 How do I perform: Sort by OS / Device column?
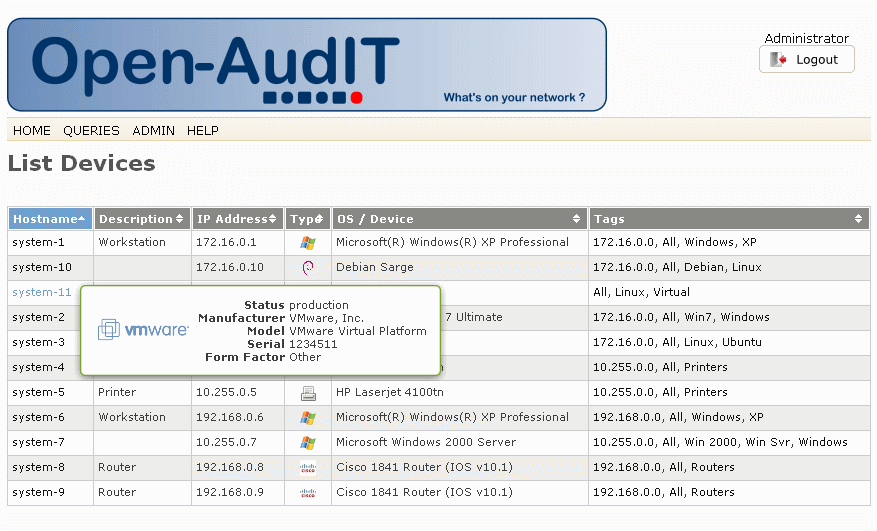[459, 219]
